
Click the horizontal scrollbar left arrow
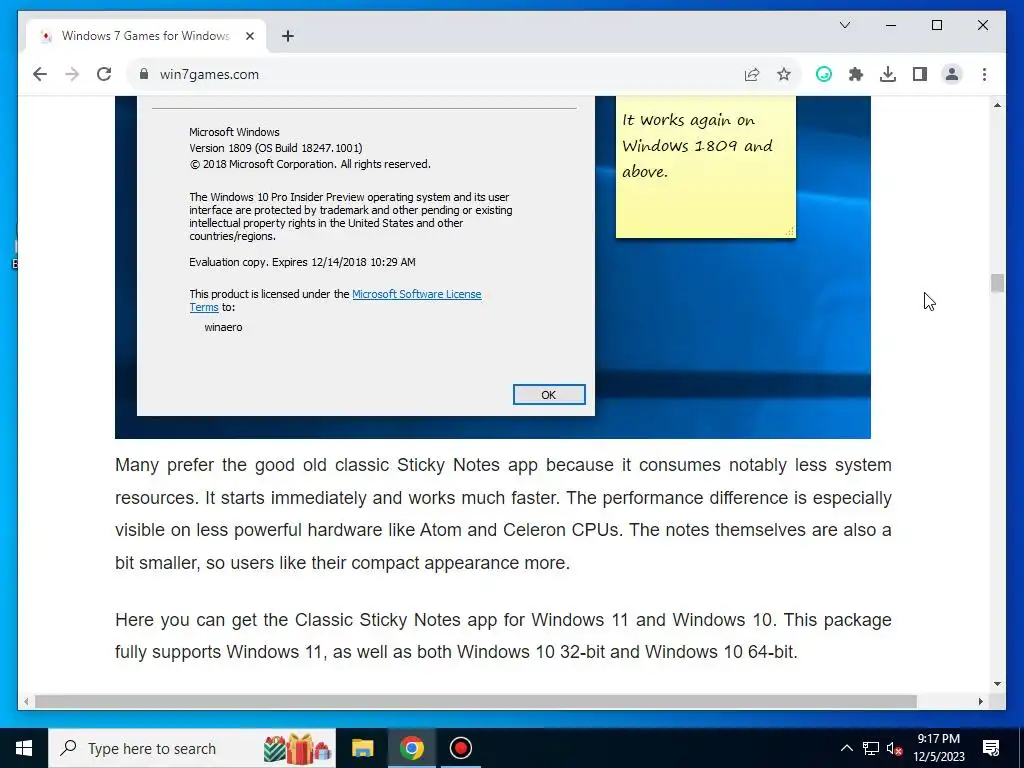point(25,701)
